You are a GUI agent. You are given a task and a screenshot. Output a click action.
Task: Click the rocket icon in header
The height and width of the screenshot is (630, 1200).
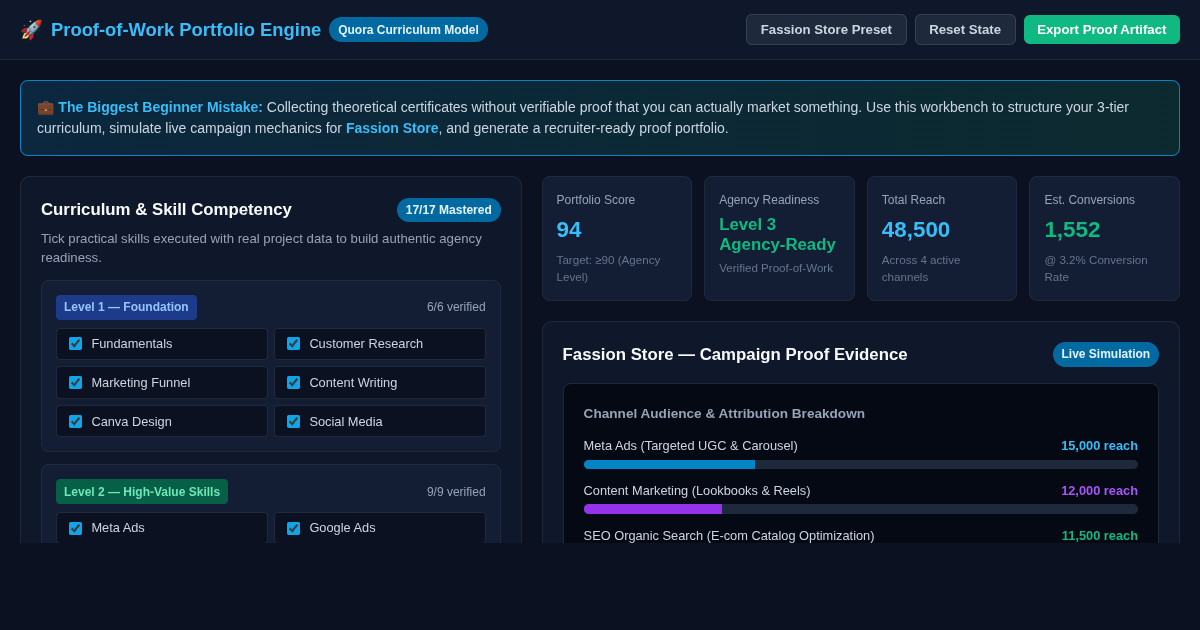click(31, 30)
